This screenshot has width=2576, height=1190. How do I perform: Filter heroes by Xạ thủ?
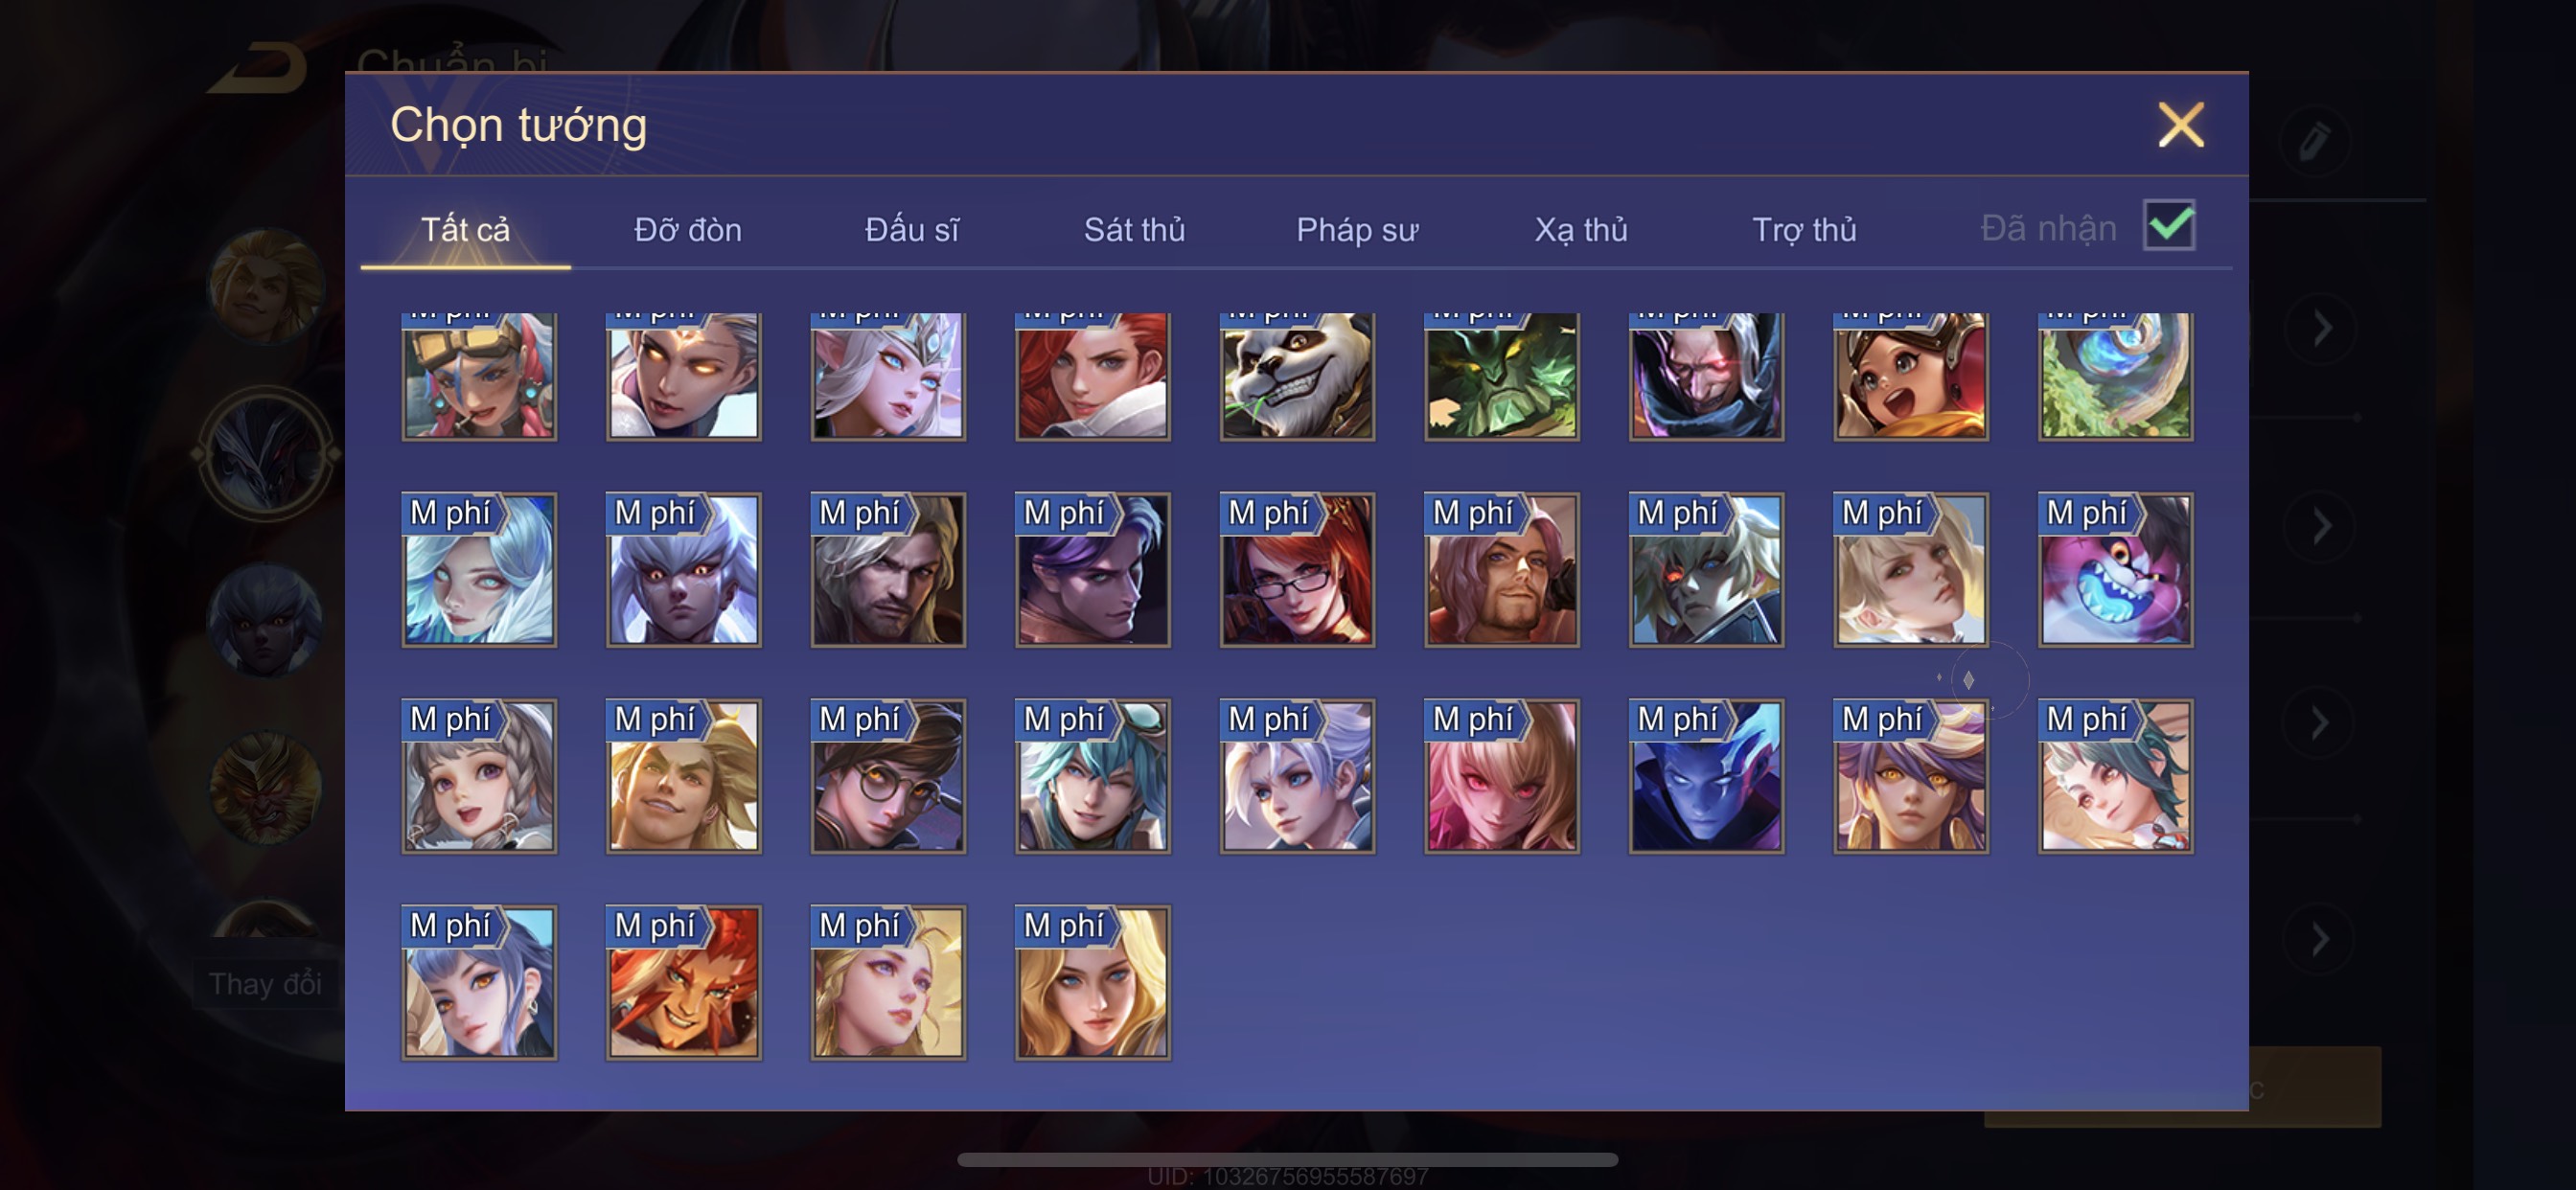[x=1581, y=230]
